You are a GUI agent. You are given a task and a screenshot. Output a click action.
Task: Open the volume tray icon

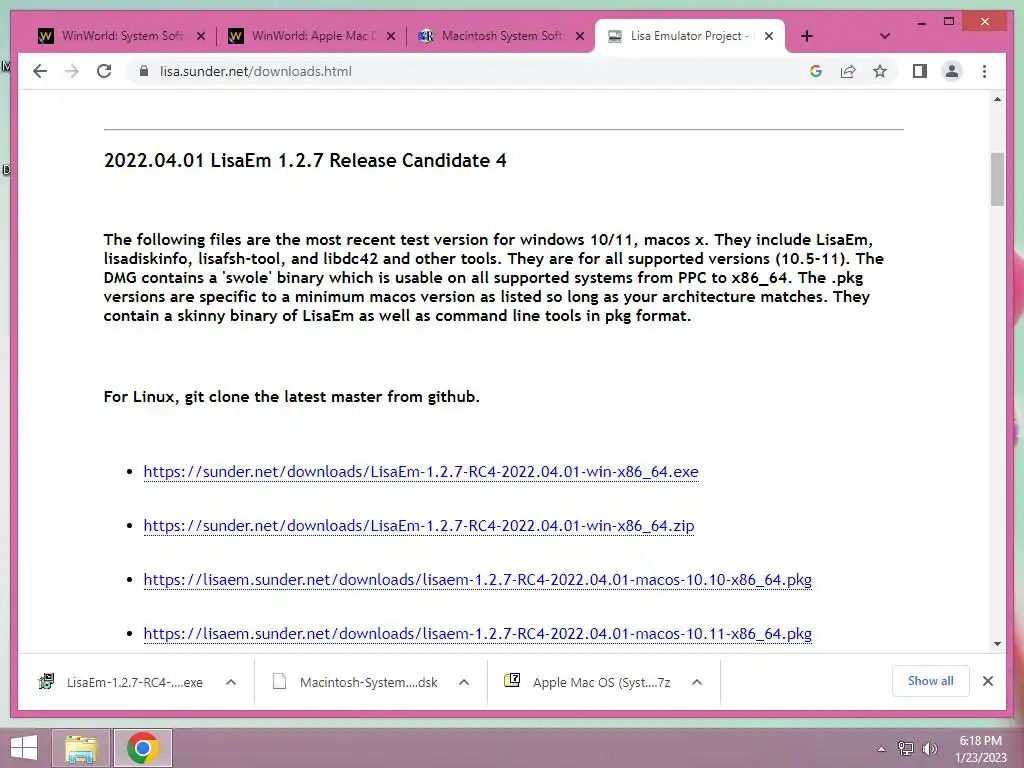[929, 749]
